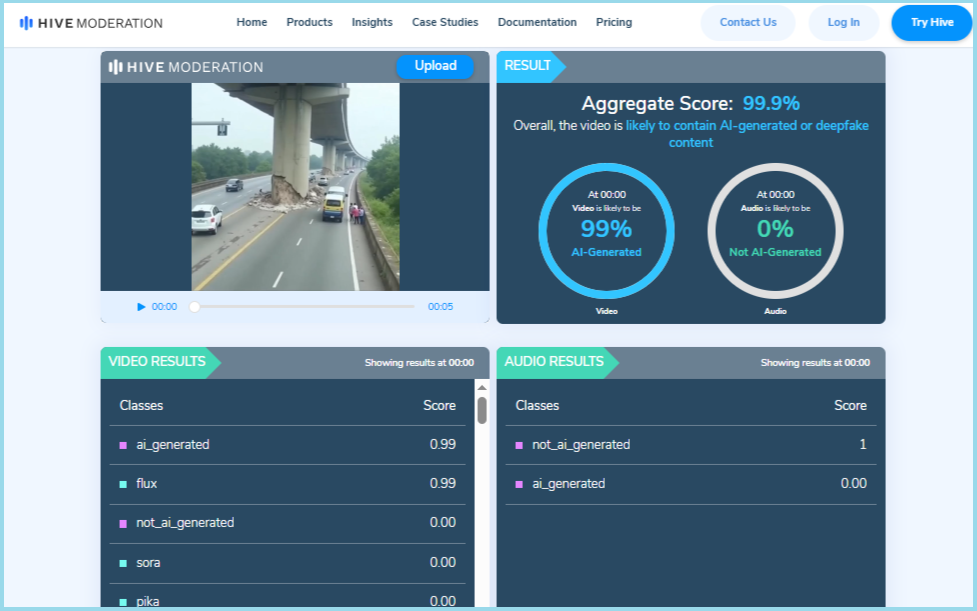Go to Case Studies page
The height and width of the screenshot is (611, 977).
(x=445, y=22)
